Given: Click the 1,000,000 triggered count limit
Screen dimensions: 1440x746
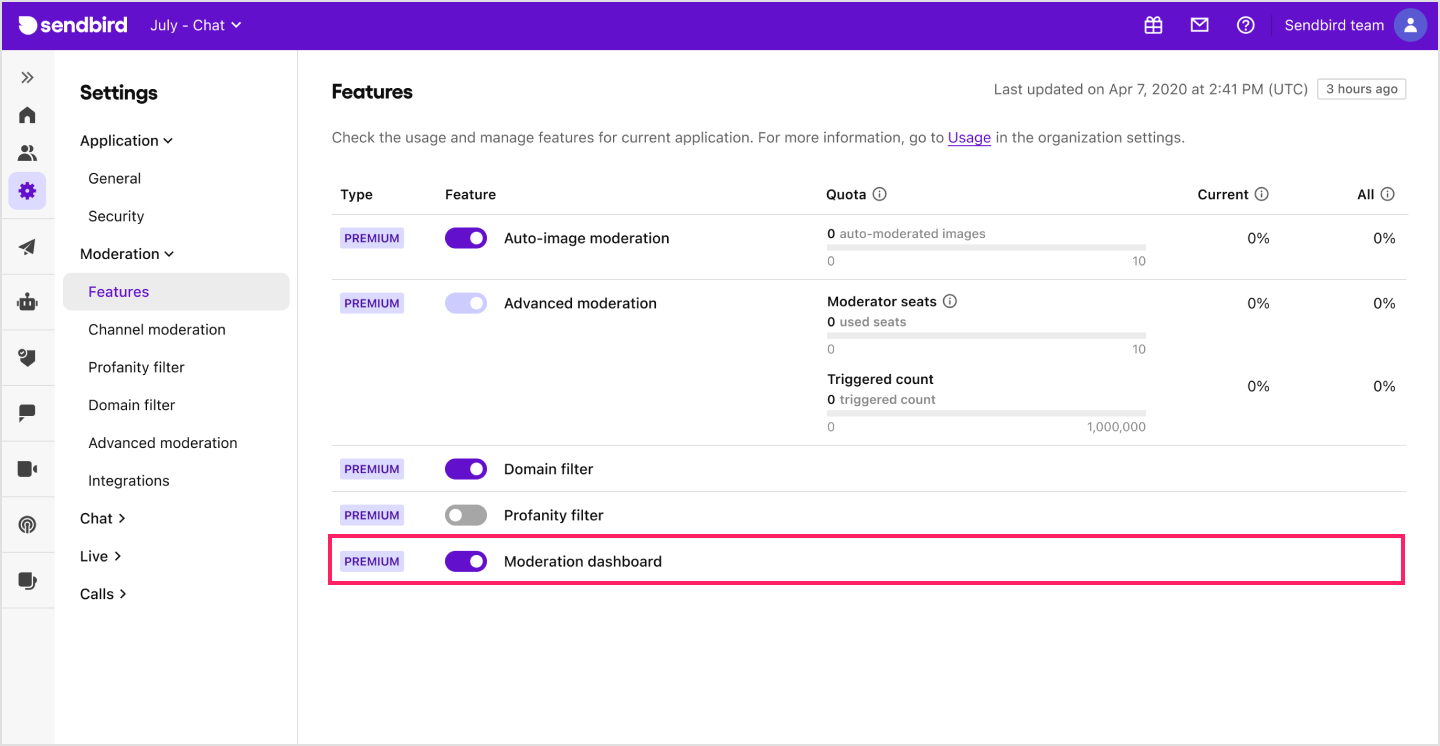Looking at the screenshot, I should click(1116, 427).
